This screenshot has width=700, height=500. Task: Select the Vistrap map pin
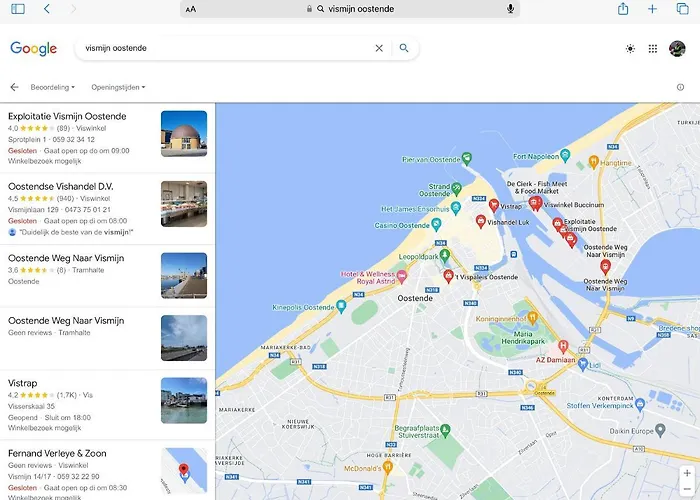pos(494,205)
